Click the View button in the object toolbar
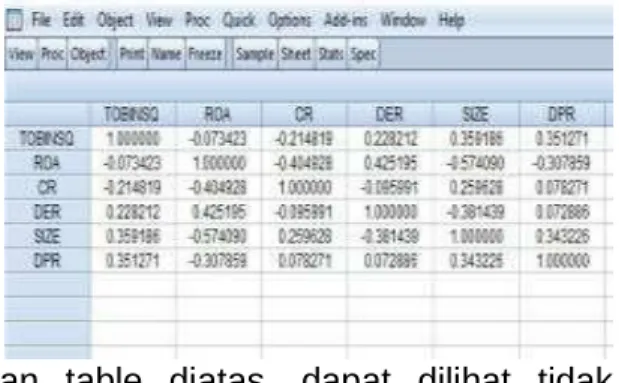This screenshot has width=619, height=383. click(21, 54)
